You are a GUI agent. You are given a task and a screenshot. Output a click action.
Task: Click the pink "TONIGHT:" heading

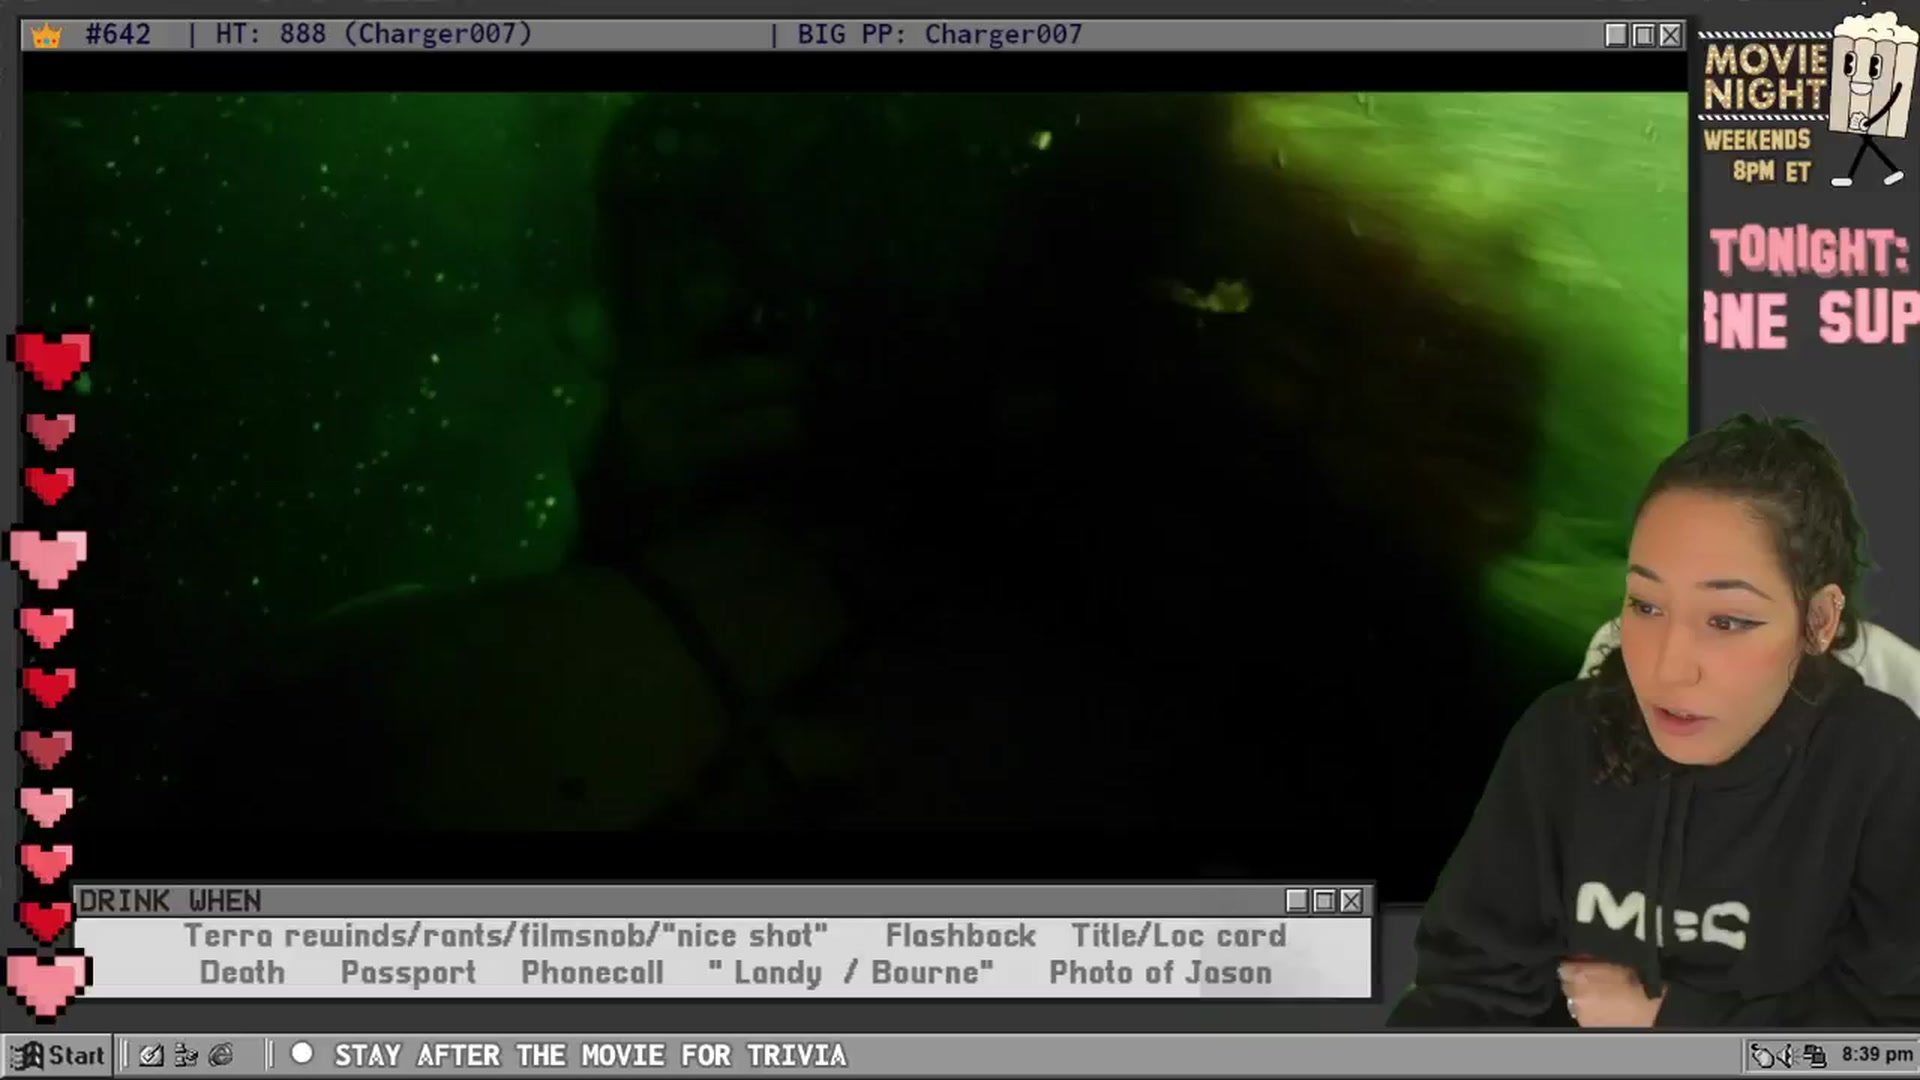[x=1808, y=250]
